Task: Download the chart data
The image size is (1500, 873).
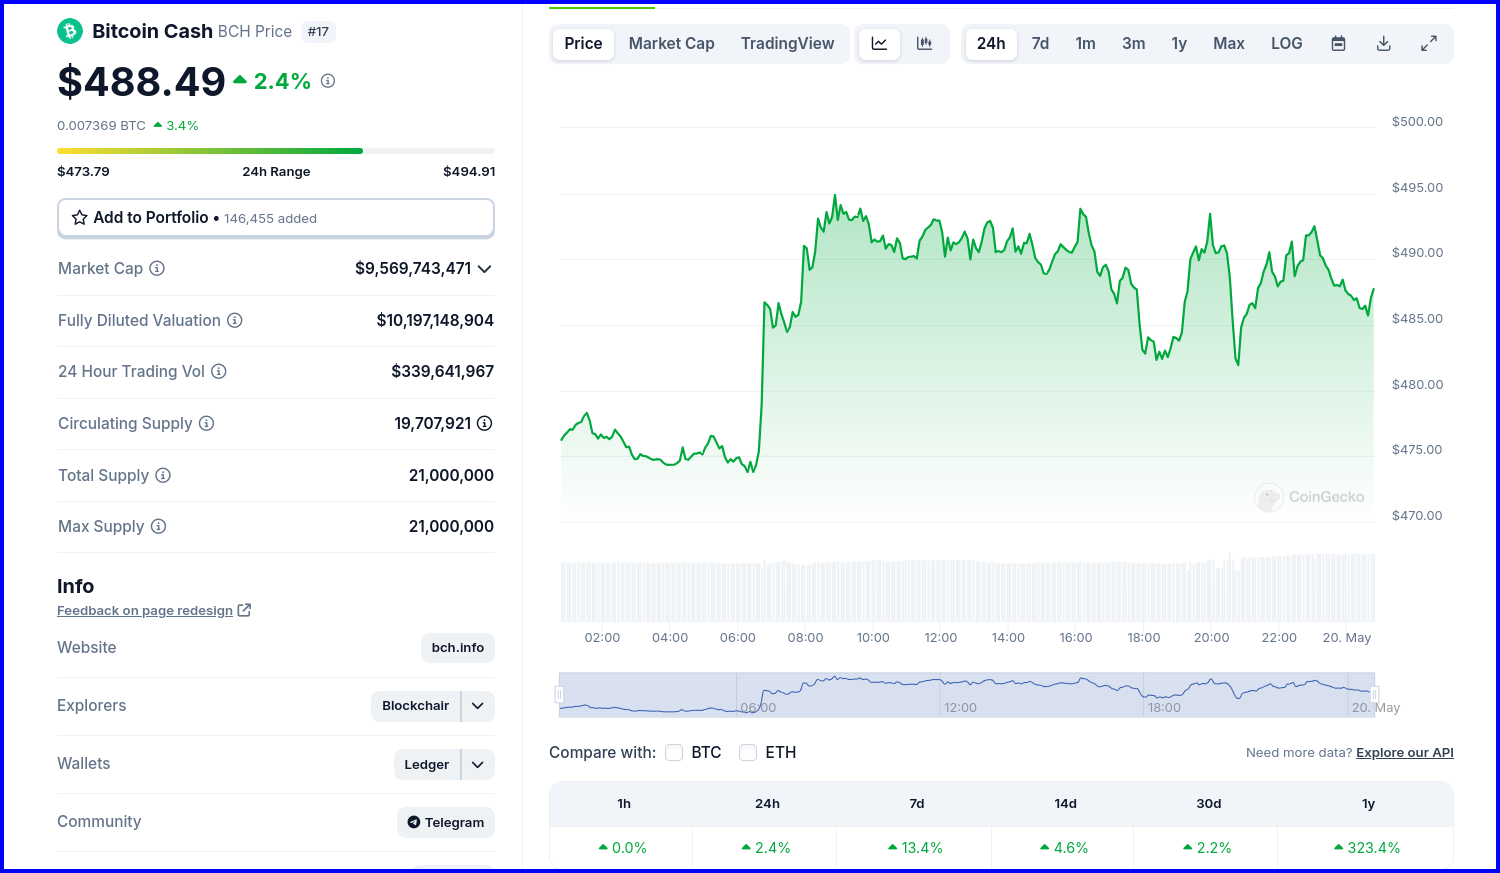Action: [x=1384, y=44]
